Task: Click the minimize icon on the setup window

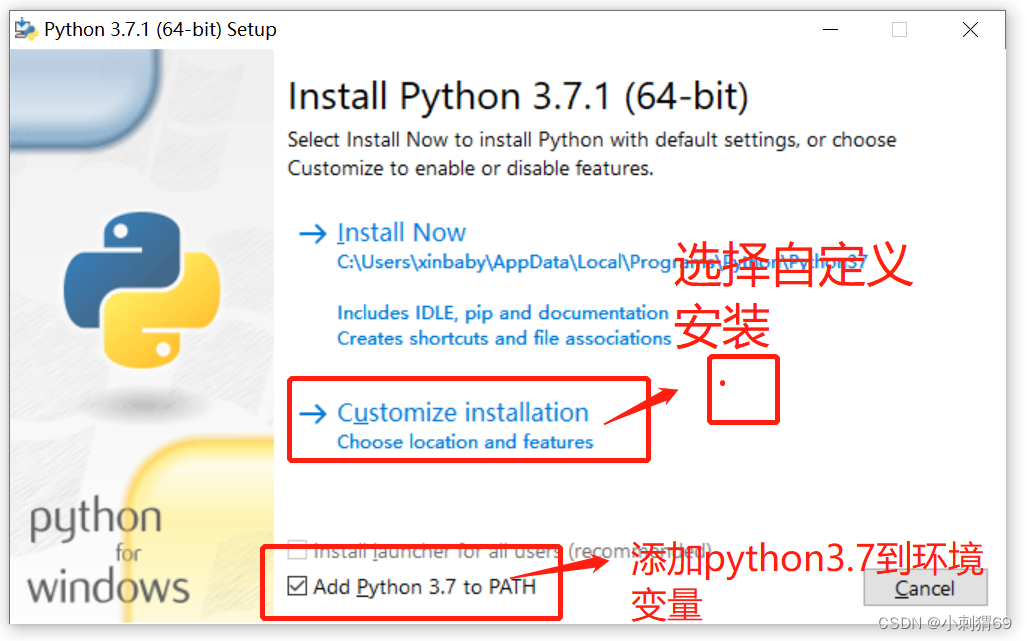Action: click(x=830, y=30)
